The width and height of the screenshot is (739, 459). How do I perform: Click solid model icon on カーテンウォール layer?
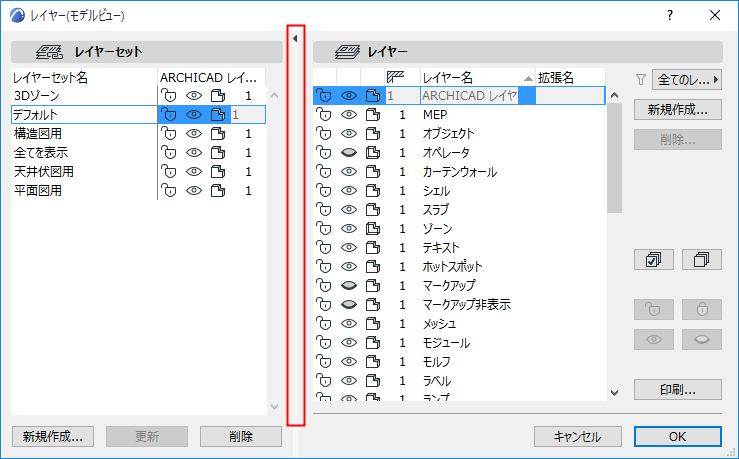373,172
